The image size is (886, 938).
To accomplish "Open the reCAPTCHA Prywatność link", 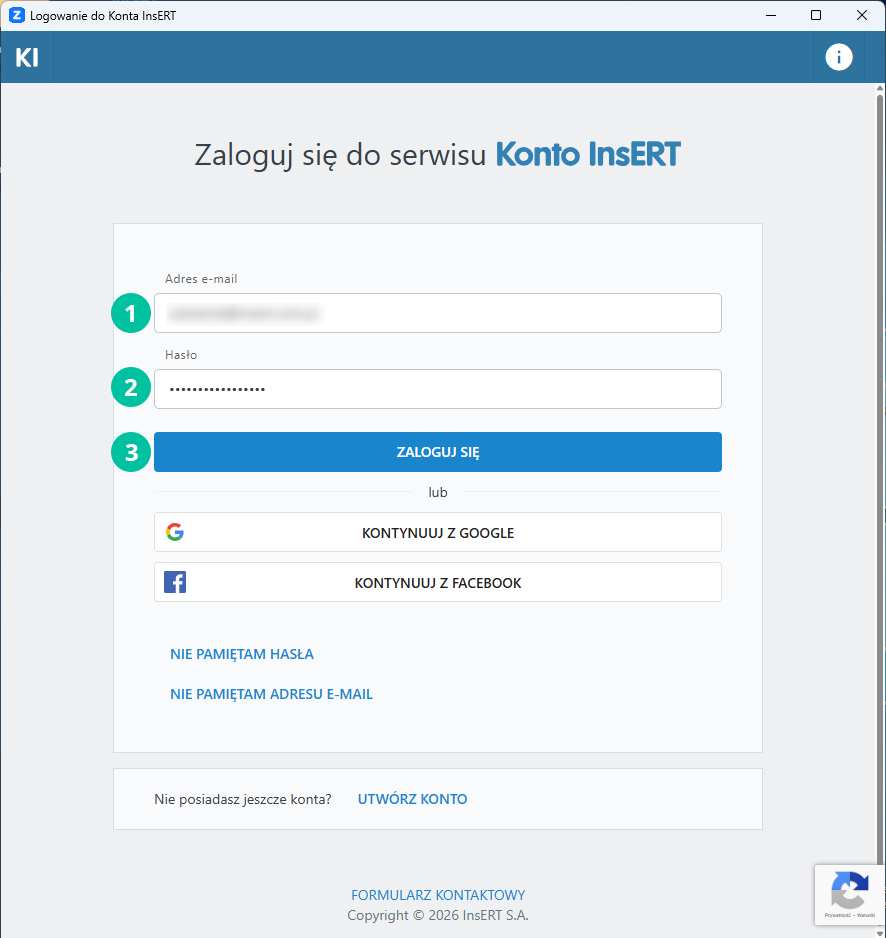I will (x=837, y=916).
